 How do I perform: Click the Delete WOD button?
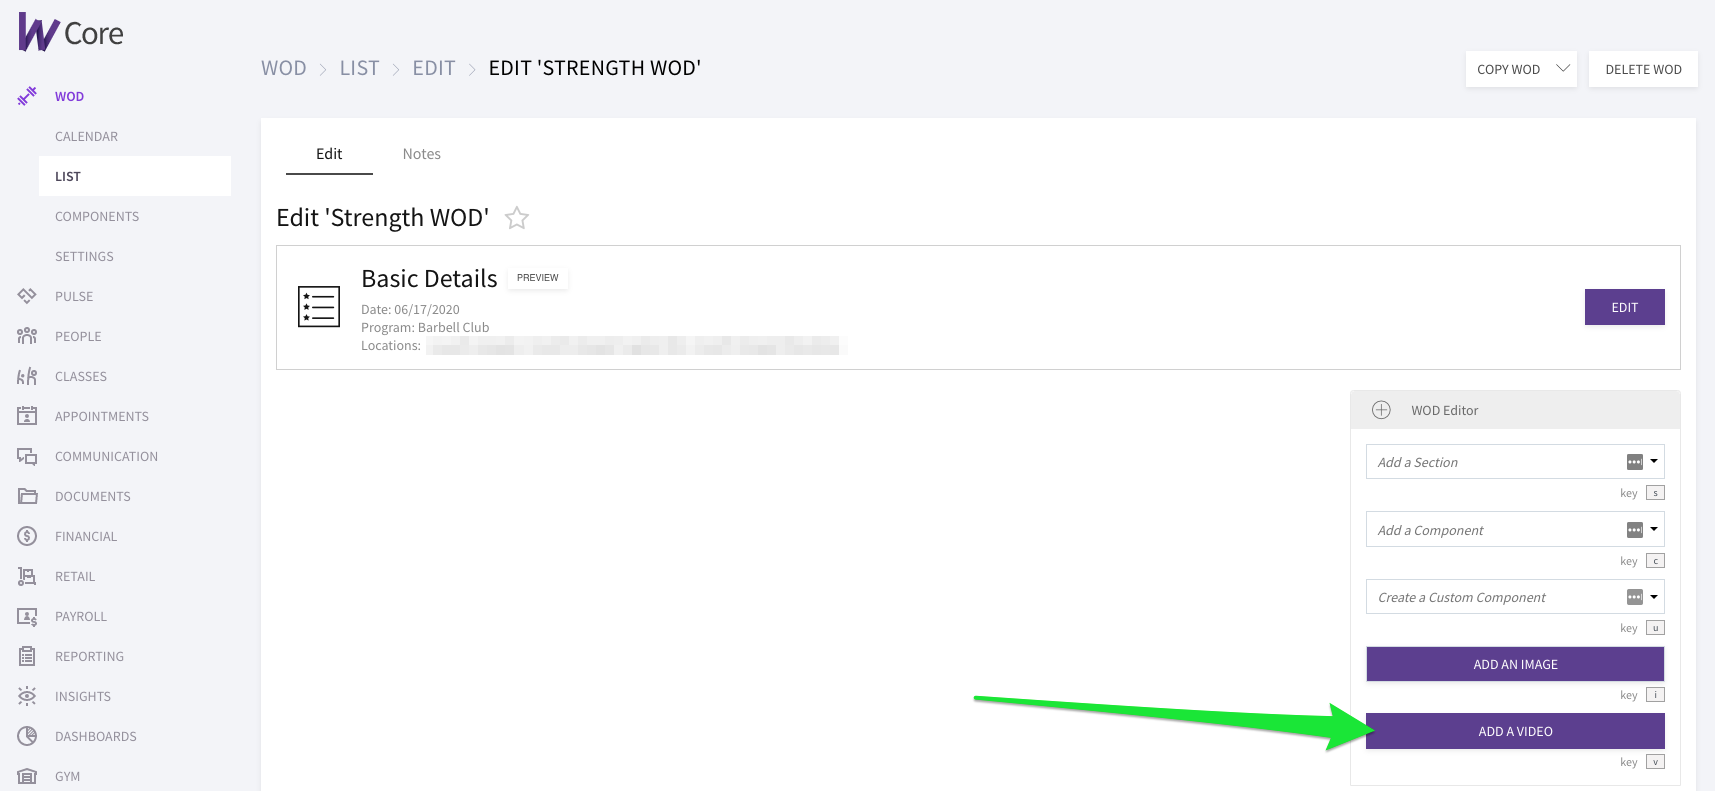tap(1643, 69)
